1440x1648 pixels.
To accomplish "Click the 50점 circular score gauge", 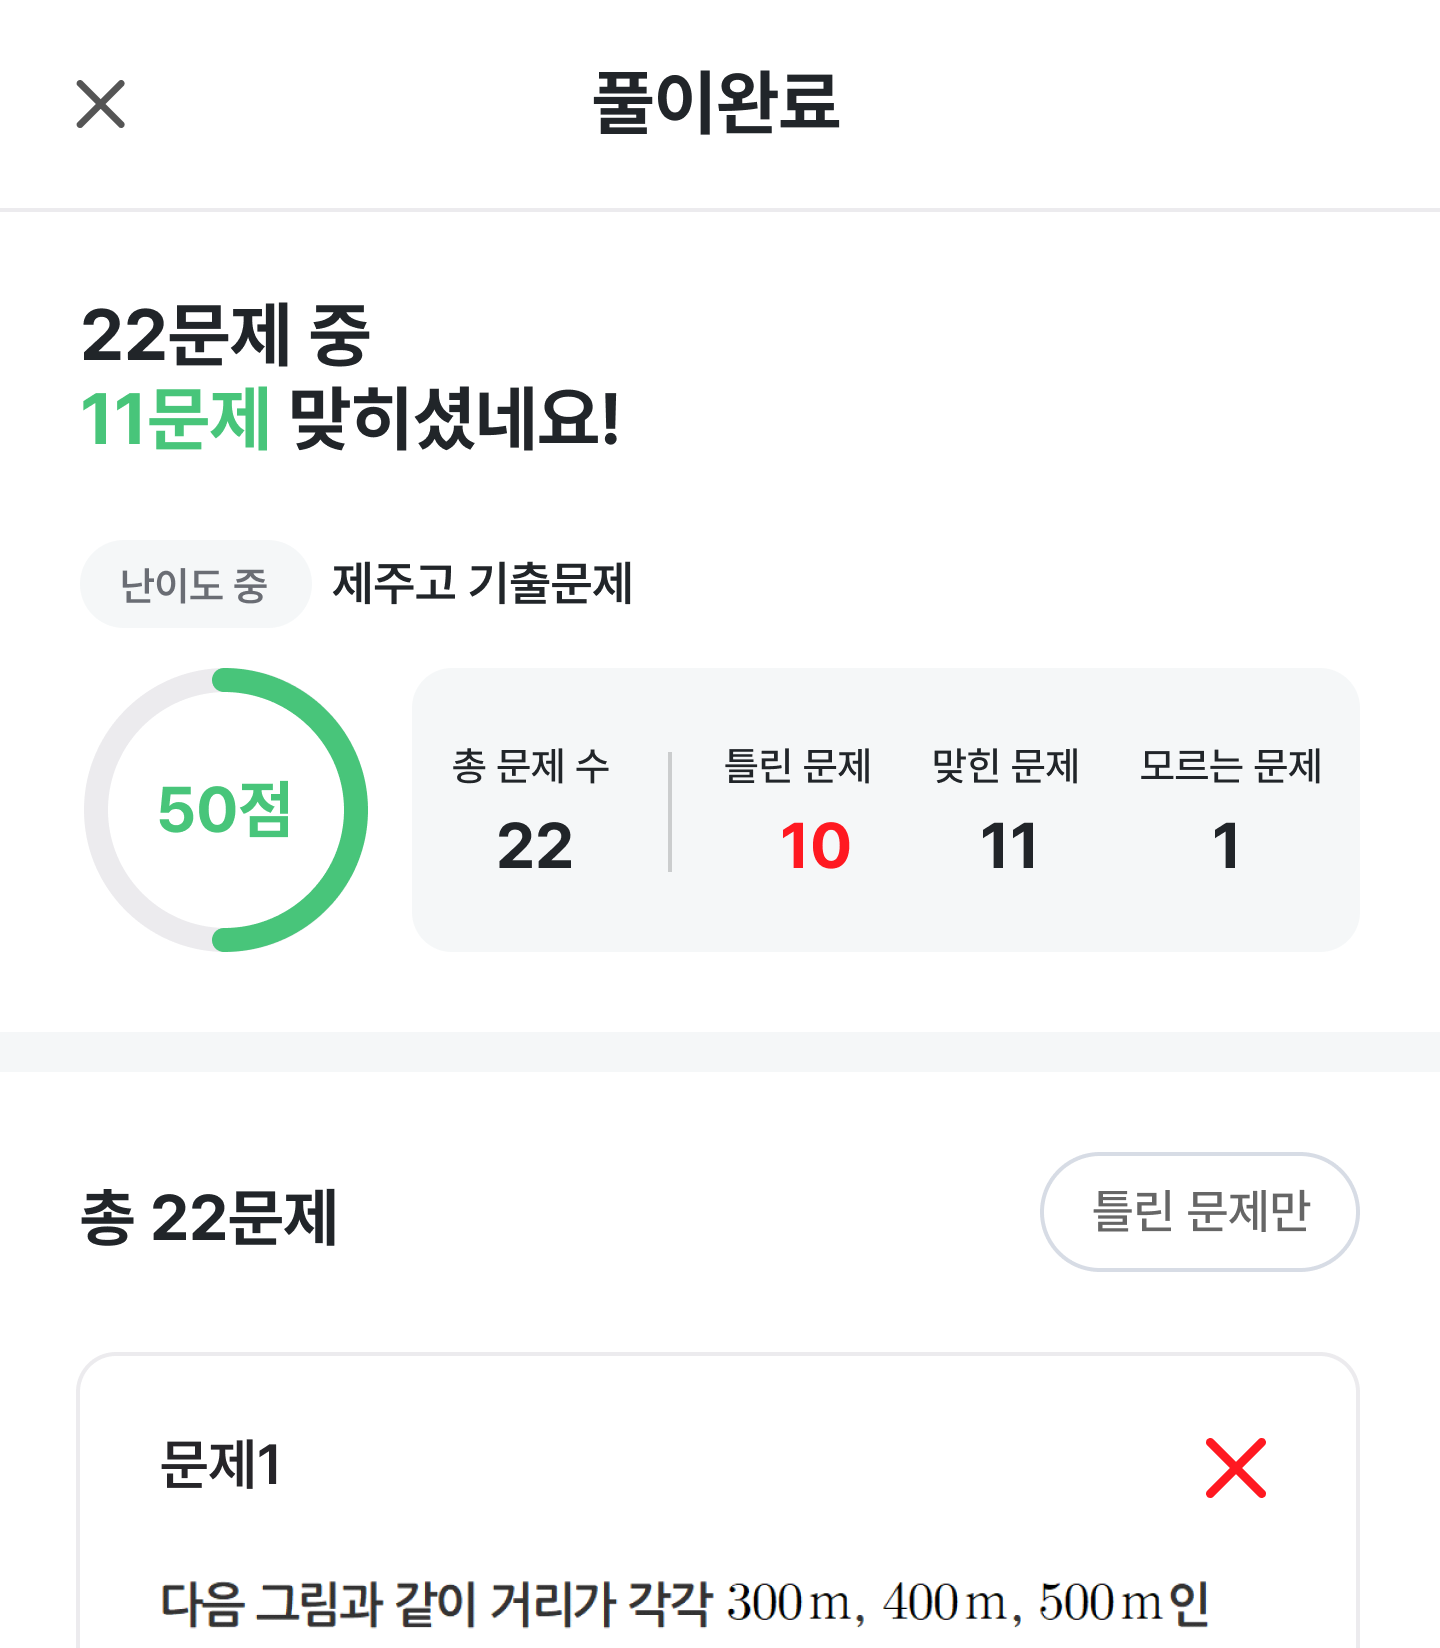I will 226,809.
